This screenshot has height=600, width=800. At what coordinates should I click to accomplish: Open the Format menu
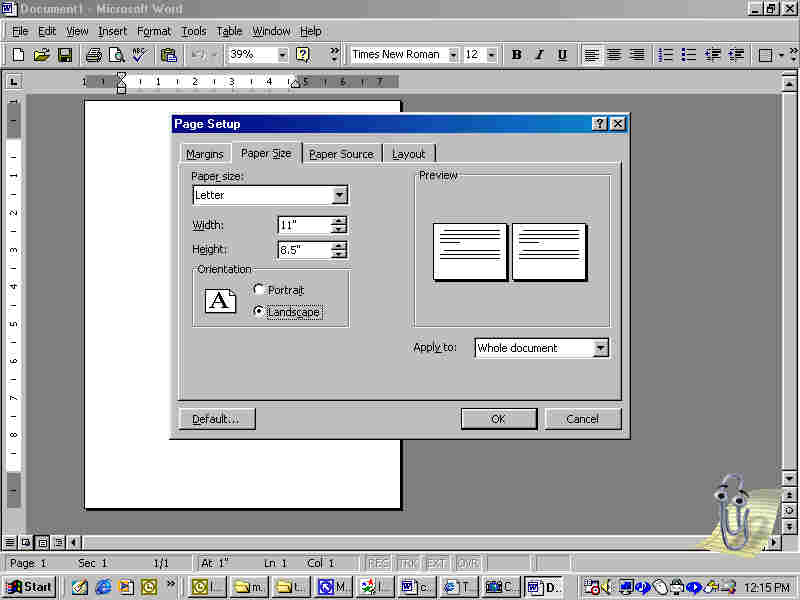click(x=154, y=31)
